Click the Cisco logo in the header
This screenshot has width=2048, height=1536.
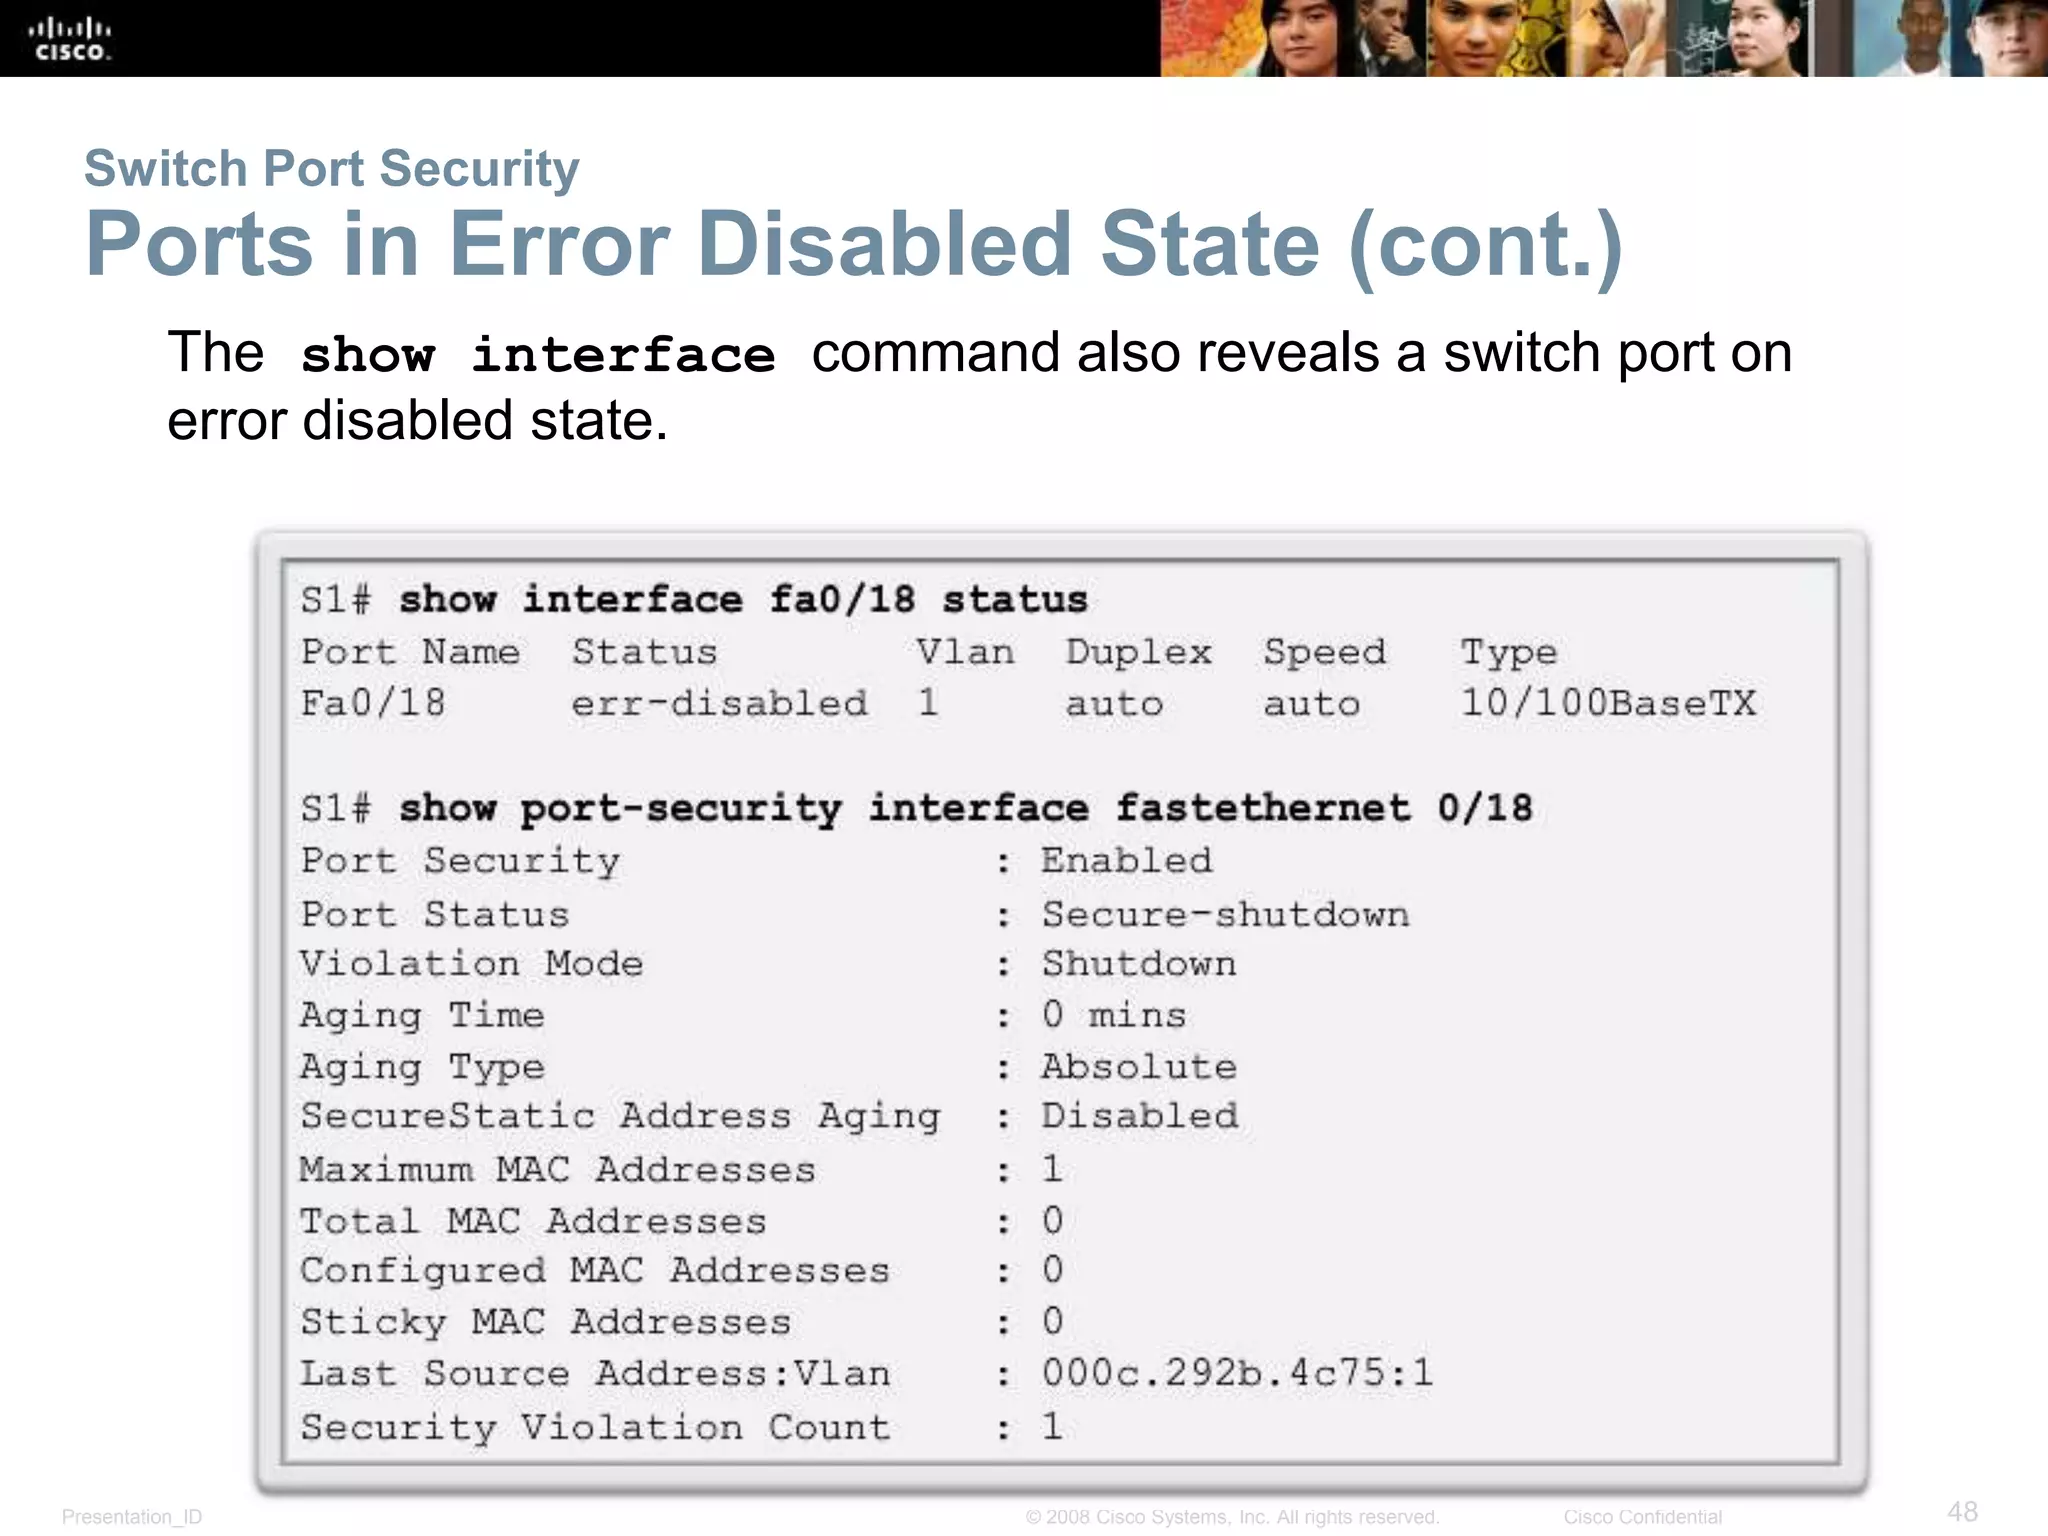69,40
